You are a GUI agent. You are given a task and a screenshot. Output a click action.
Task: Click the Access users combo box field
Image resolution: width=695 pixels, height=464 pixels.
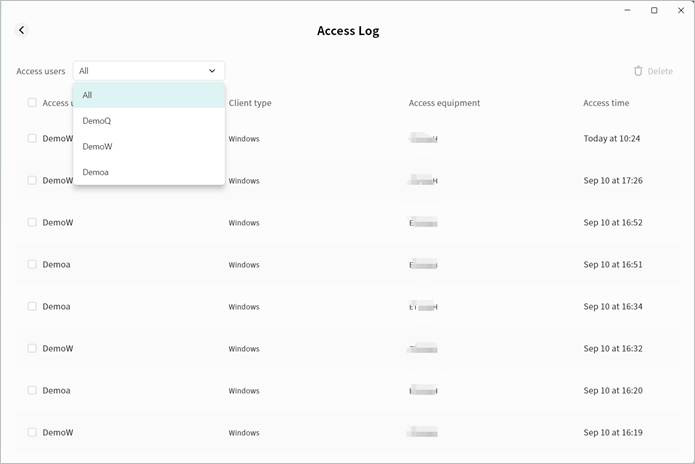click(140, 71)
